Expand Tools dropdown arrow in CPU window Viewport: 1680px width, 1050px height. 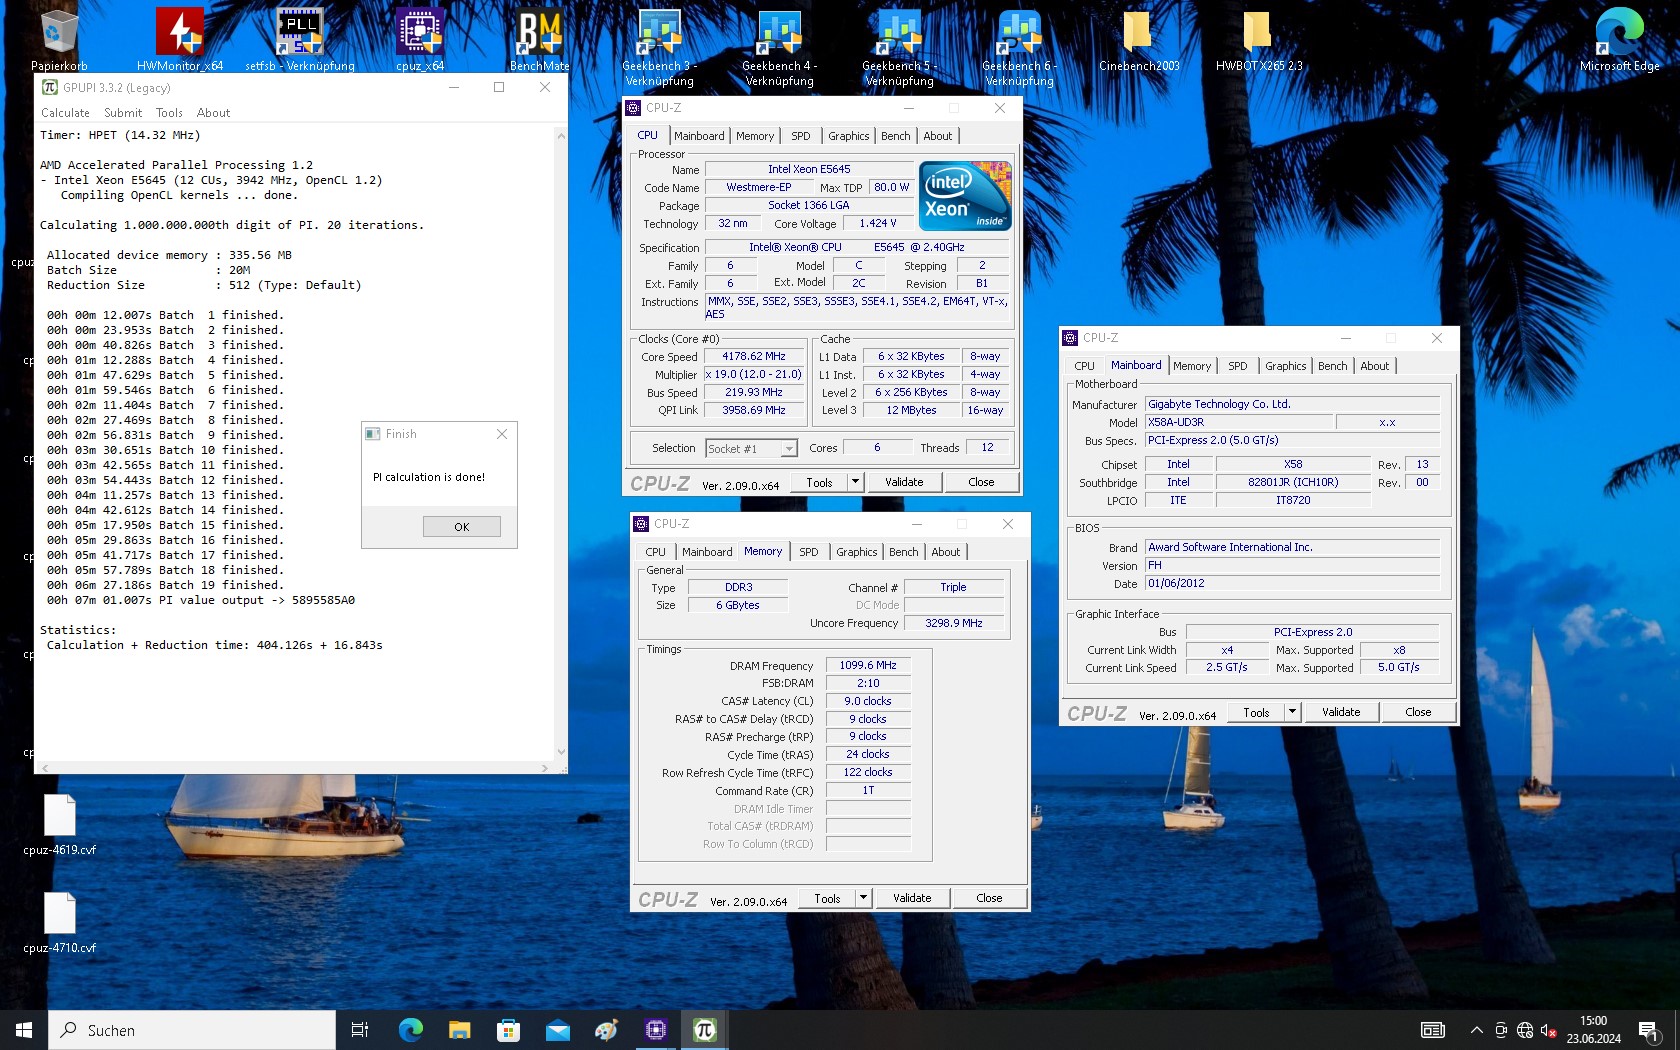[855, 482]
